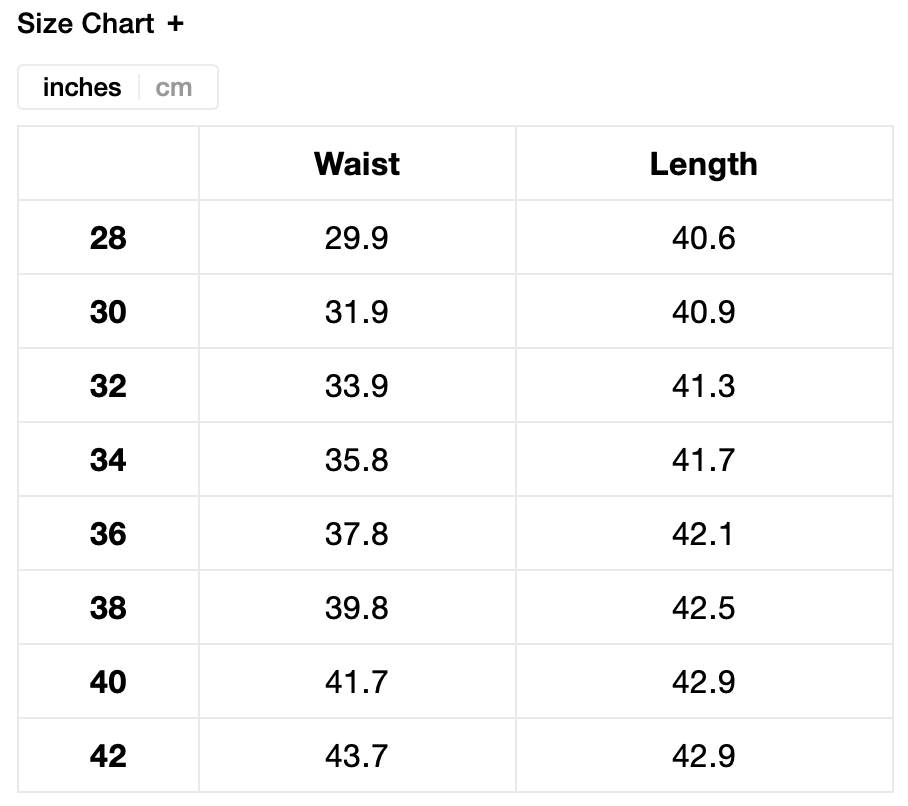Choose size 34 row label

(x=108, y=460)
